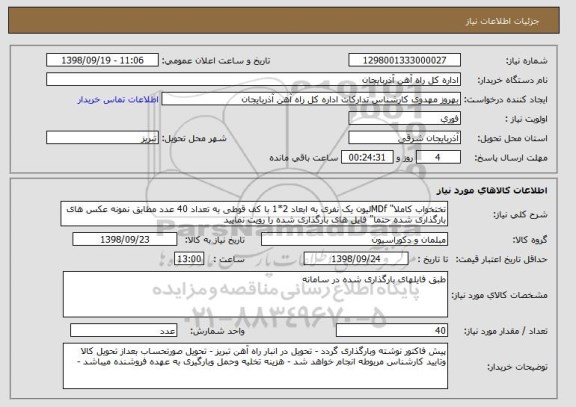Click the remaining time field 00:24:31
Screen dimensions: 576x407
(x=367, y=157)
